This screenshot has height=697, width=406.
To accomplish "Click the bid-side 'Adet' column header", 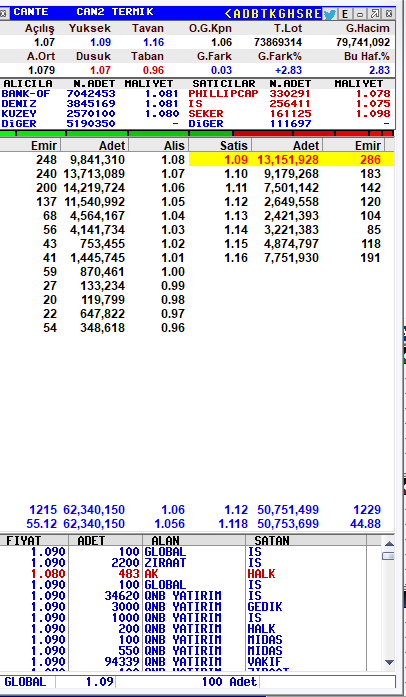I will 95,145.
